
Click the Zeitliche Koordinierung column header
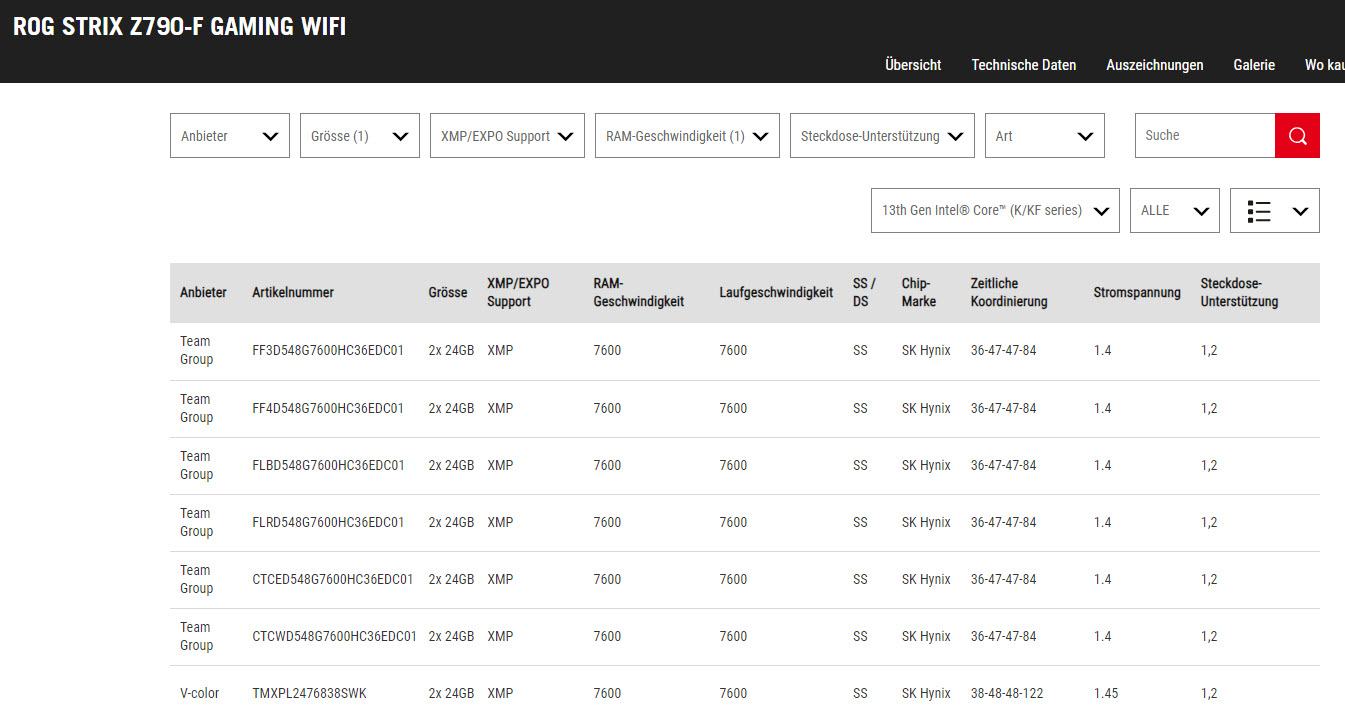(1009, 292)
